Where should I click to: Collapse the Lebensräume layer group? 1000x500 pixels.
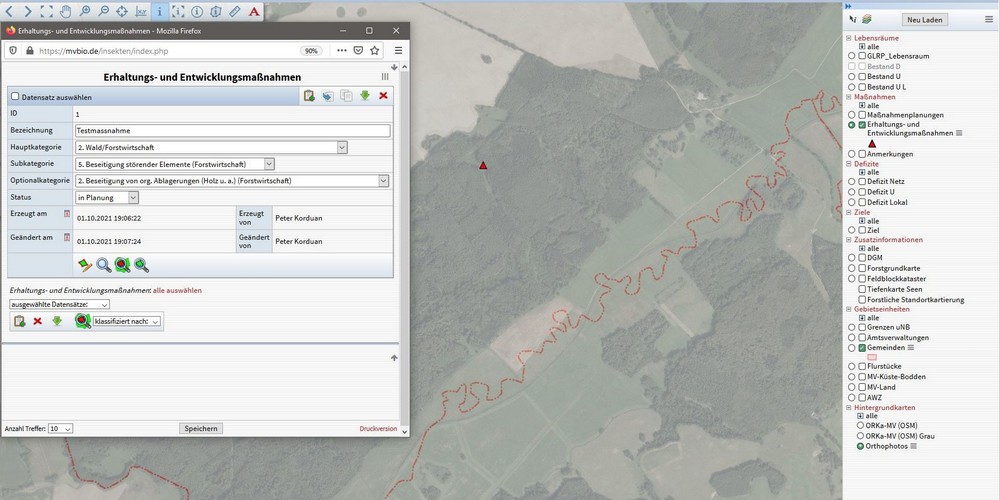click(849, 38)
